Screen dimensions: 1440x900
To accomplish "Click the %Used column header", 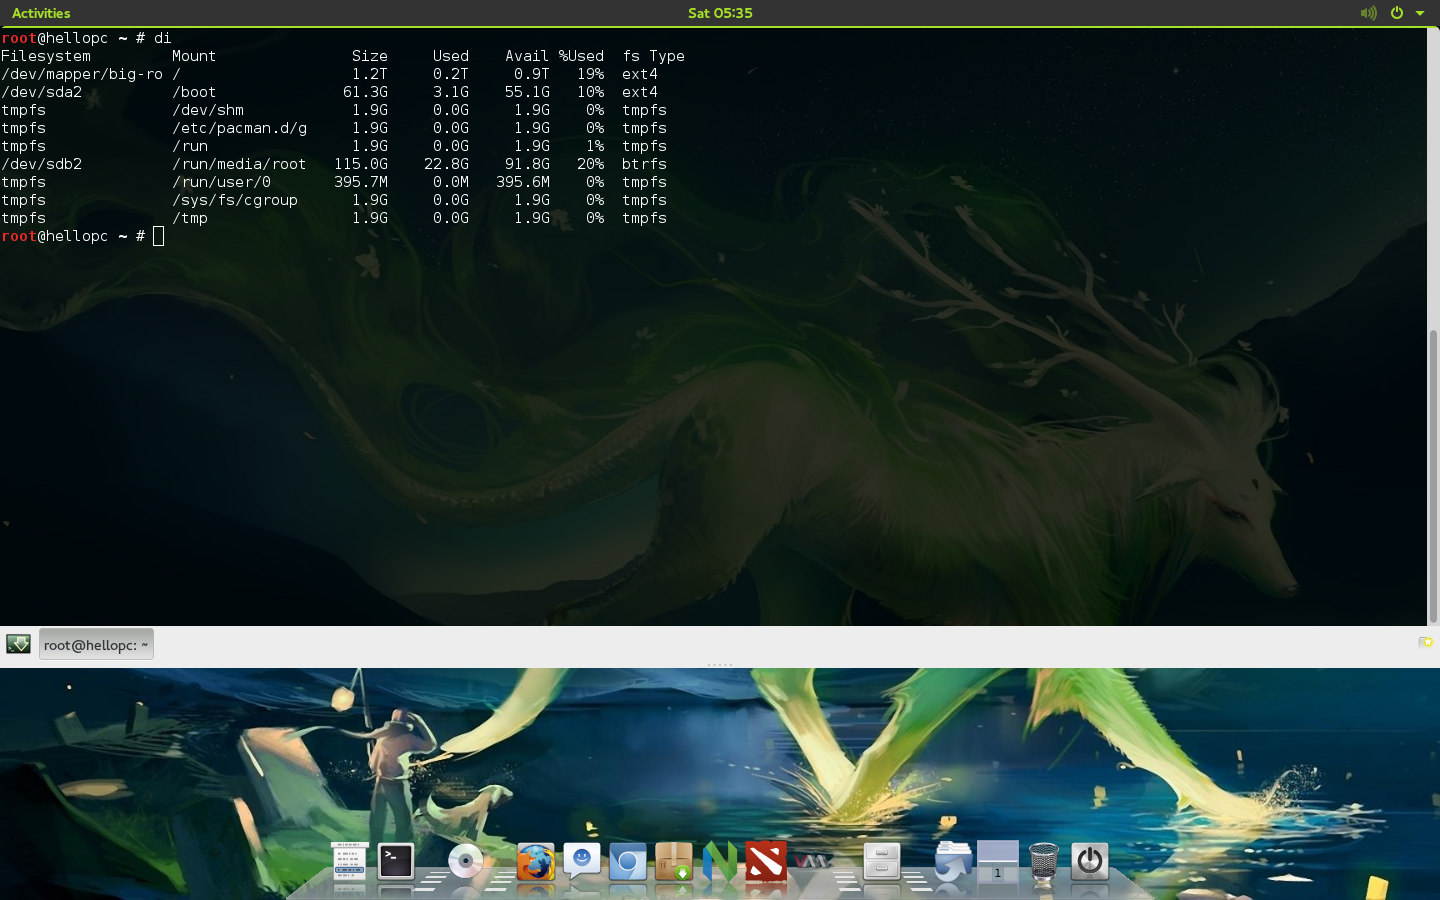I will tap(582, 56).
